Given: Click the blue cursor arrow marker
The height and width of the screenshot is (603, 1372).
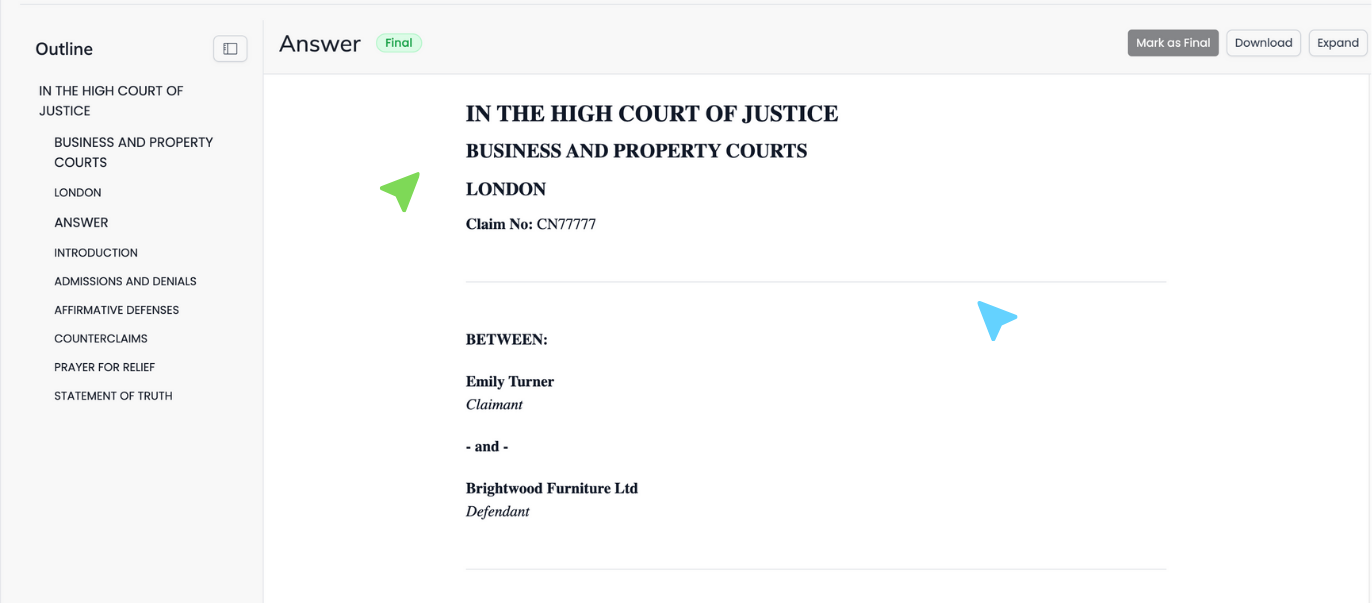Looking at the screenshot, I should point(996,320).
